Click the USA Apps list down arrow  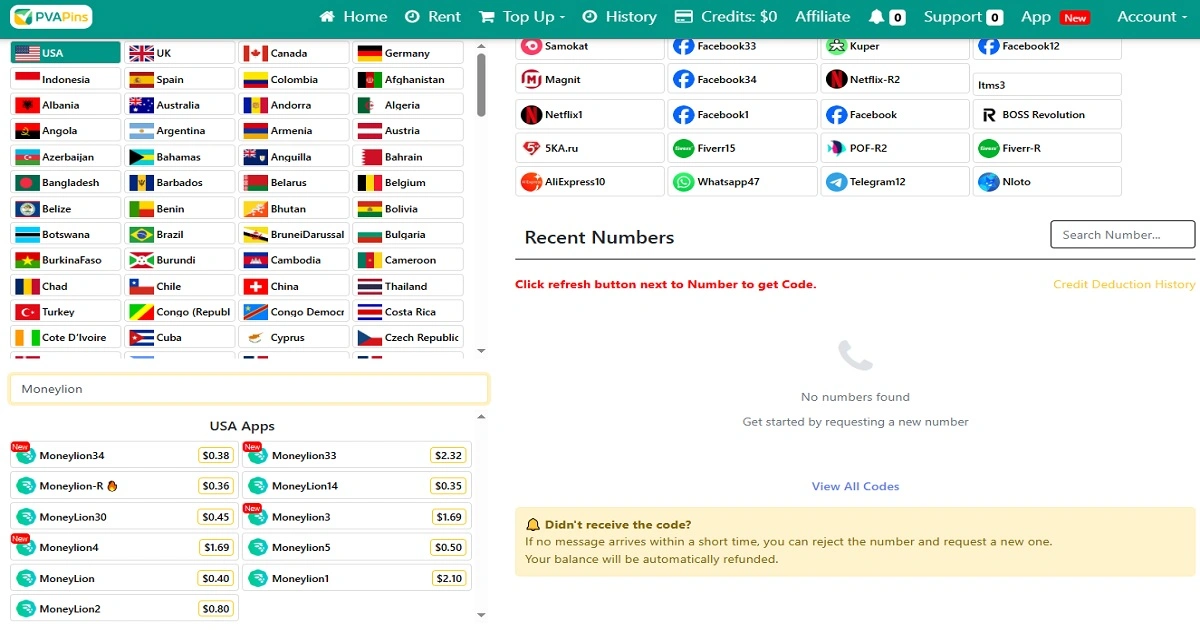coord(481,614)
